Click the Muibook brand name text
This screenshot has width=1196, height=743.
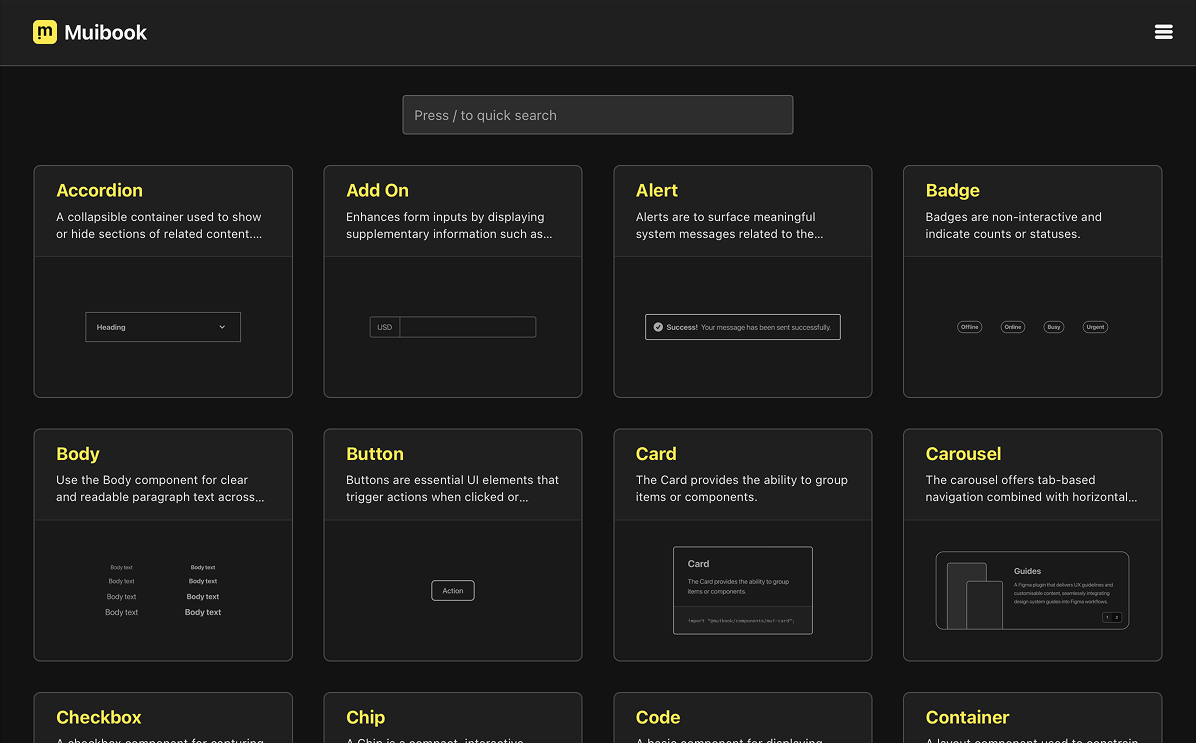(105, 33)
